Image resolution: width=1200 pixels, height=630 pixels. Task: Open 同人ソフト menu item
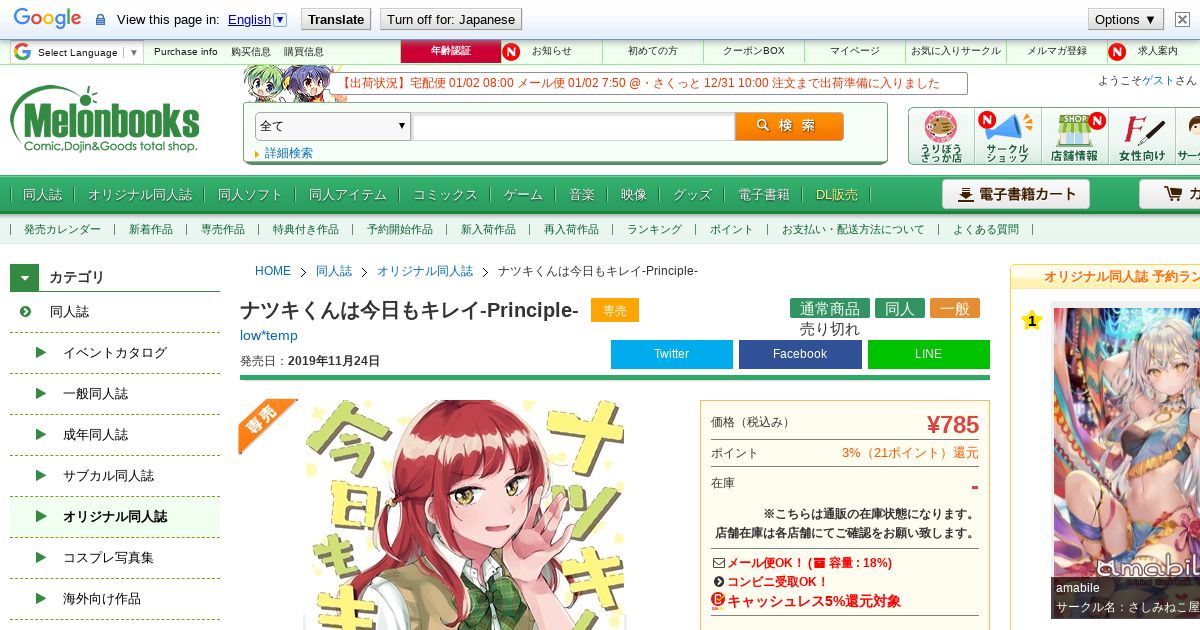250,195
